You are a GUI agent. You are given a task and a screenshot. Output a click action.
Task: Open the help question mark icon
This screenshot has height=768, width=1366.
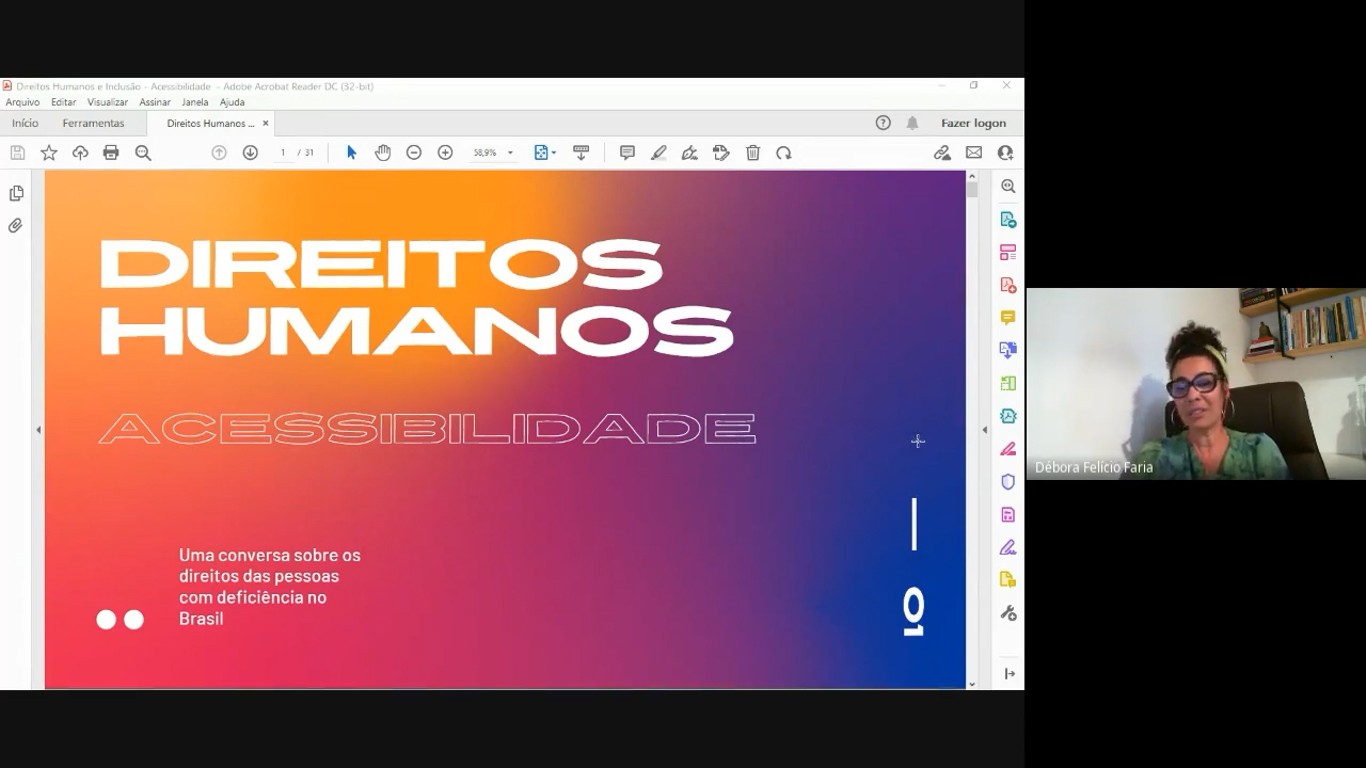[883, 123]
